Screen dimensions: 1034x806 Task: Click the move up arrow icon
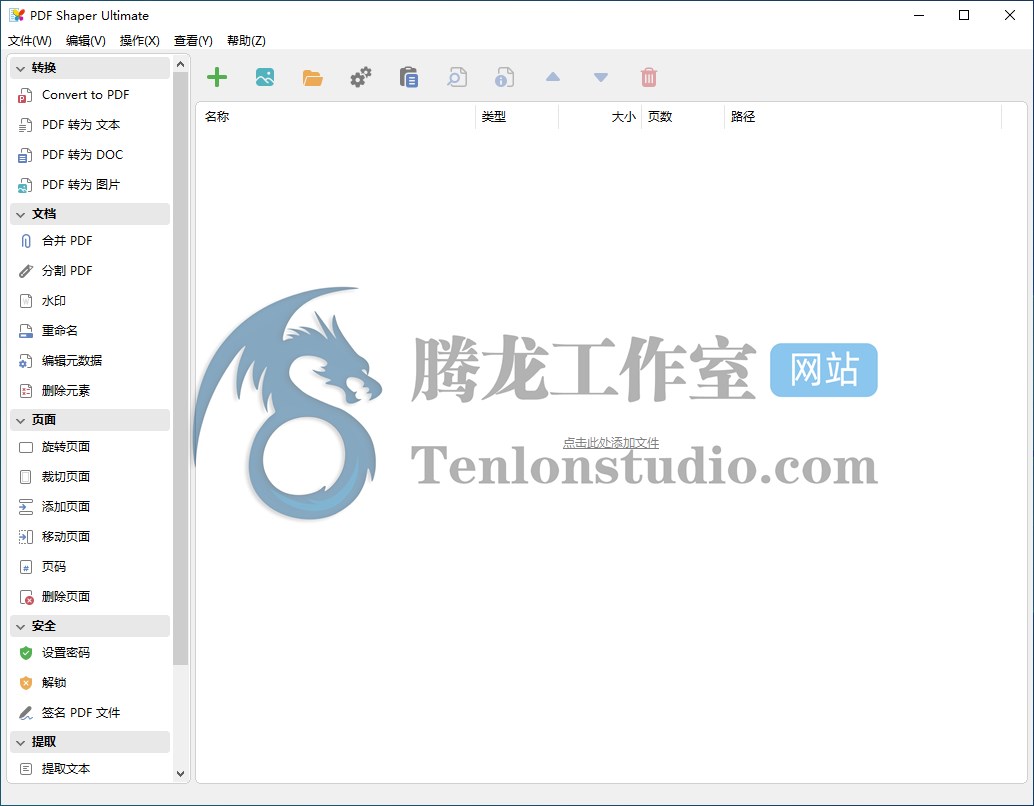(x=553, y=77)
